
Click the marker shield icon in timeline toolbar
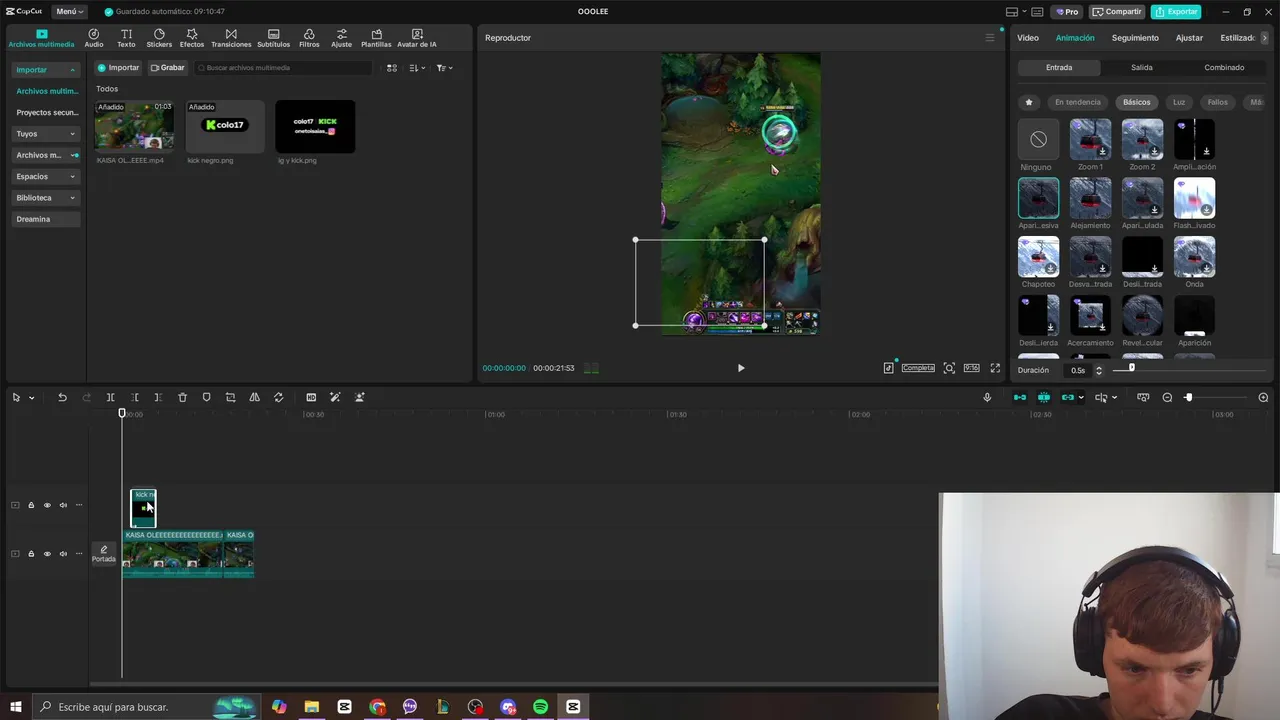click(206, 397)
